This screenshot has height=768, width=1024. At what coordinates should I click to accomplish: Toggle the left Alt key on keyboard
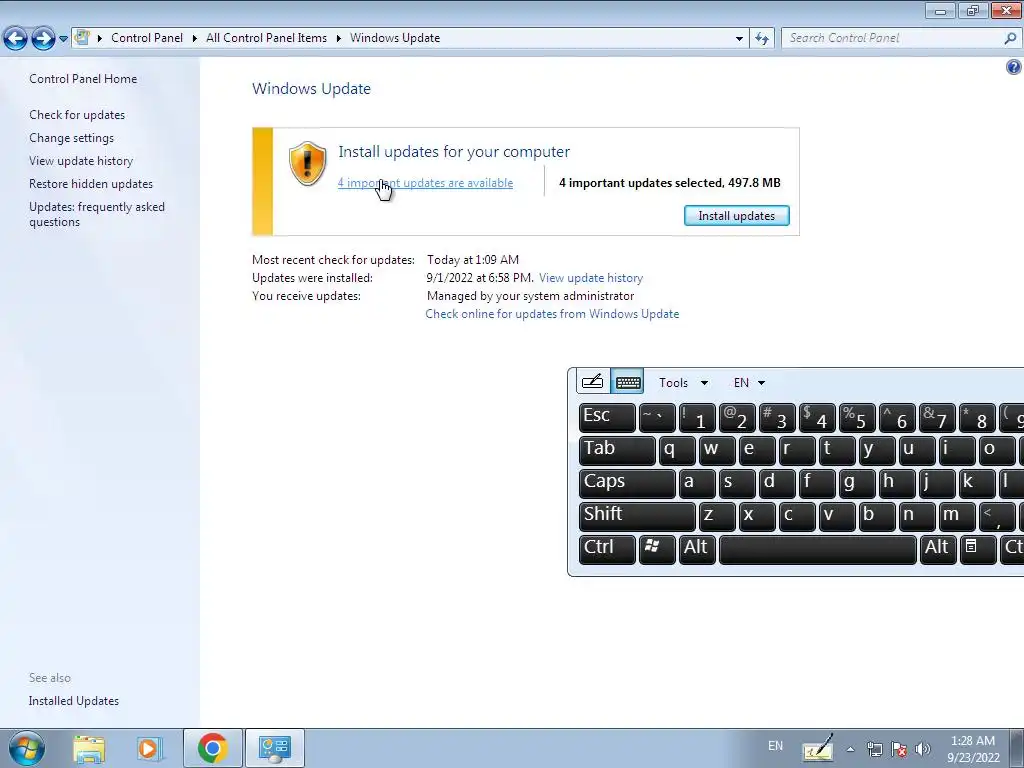click(697, 549)
